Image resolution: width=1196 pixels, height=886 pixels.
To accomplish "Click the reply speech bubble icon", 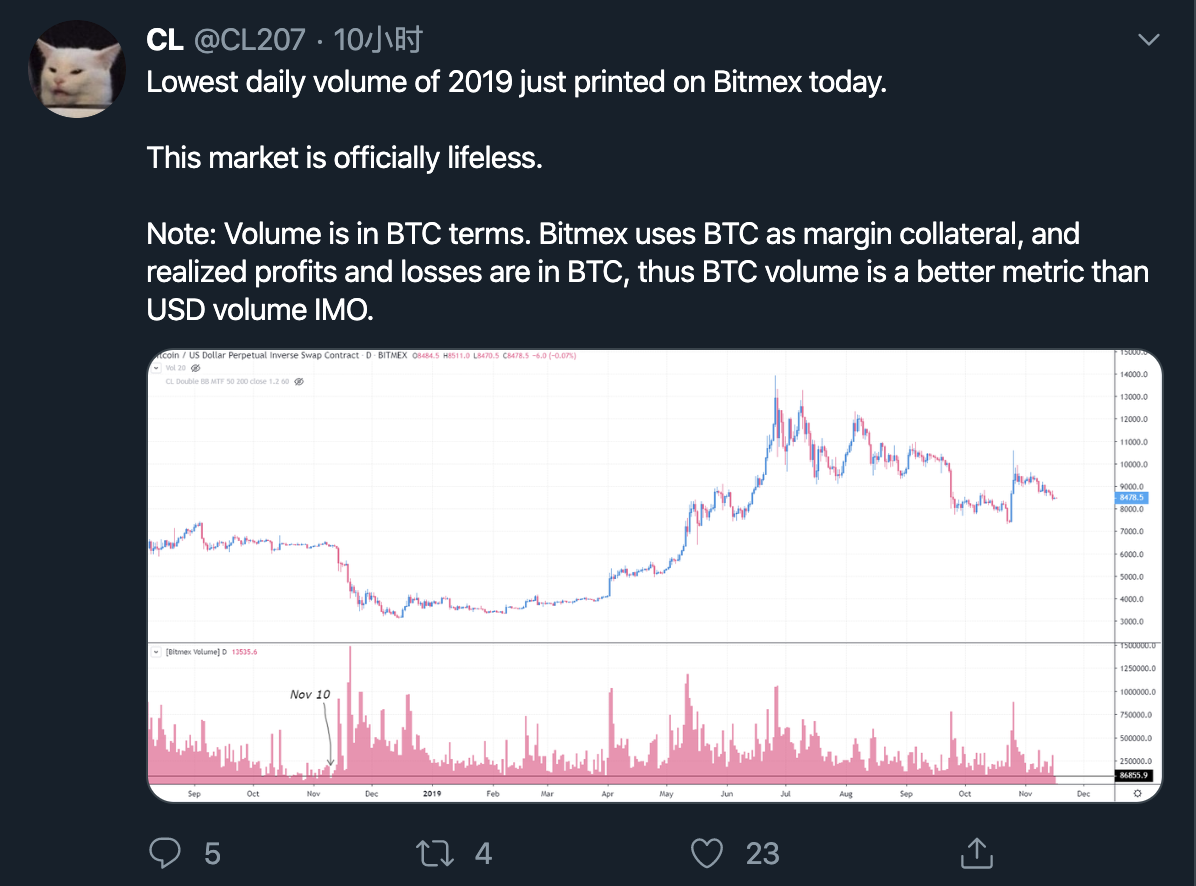I will point(166,853).
